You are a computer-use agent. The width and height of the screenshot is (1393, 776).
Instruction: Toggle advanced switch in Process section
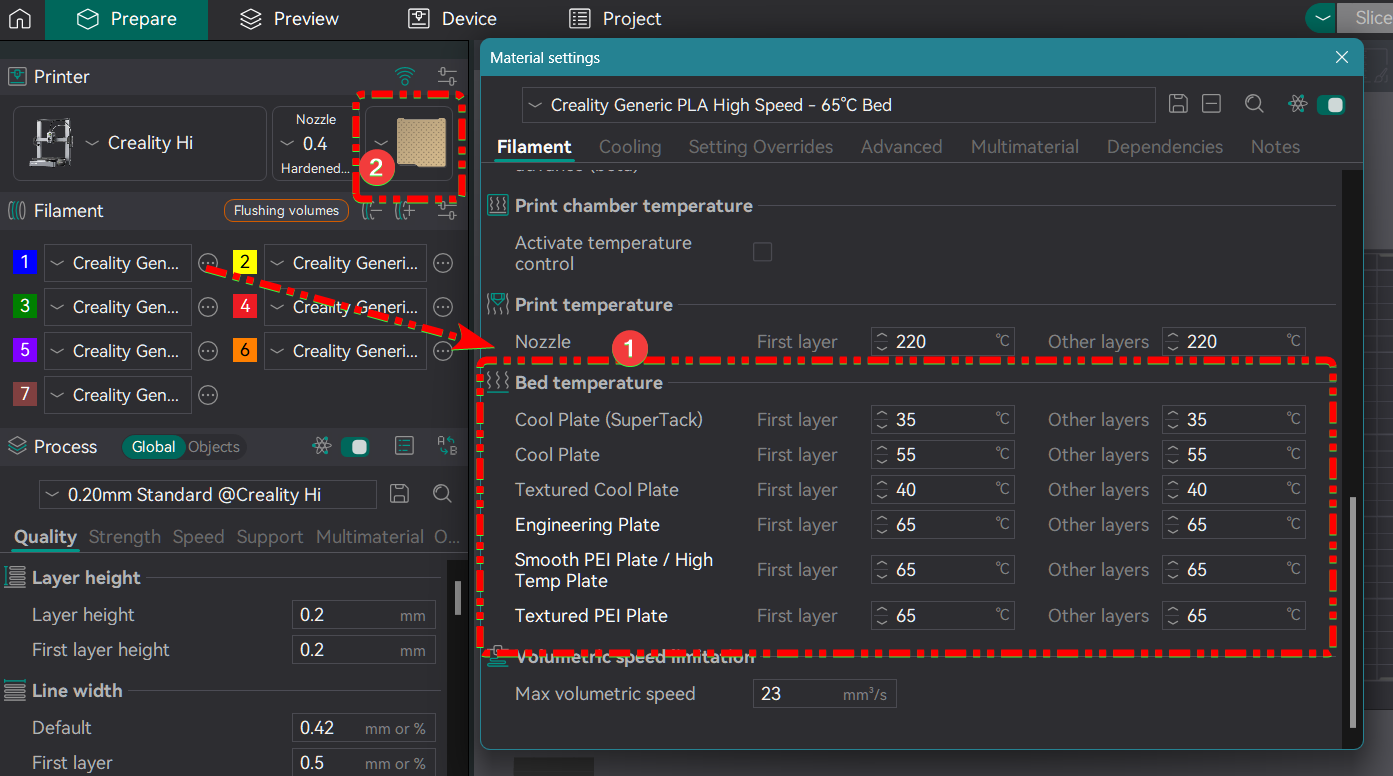click(x=354, y=447)
